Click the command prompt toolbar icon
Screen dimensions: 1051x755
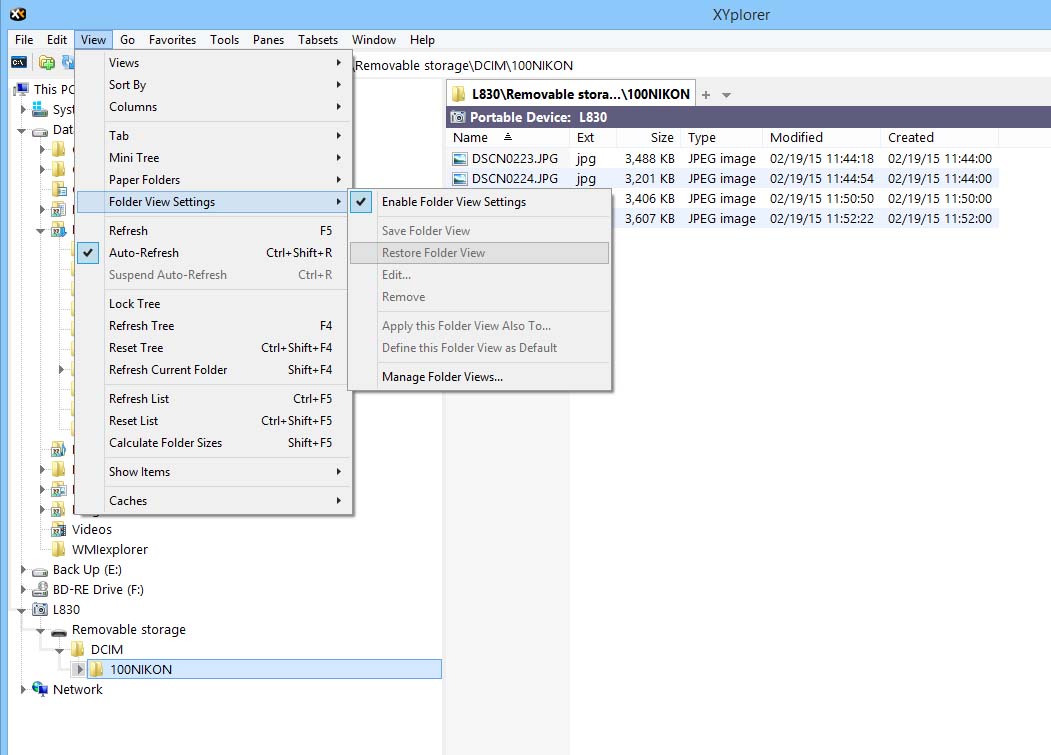click(18, 62)
